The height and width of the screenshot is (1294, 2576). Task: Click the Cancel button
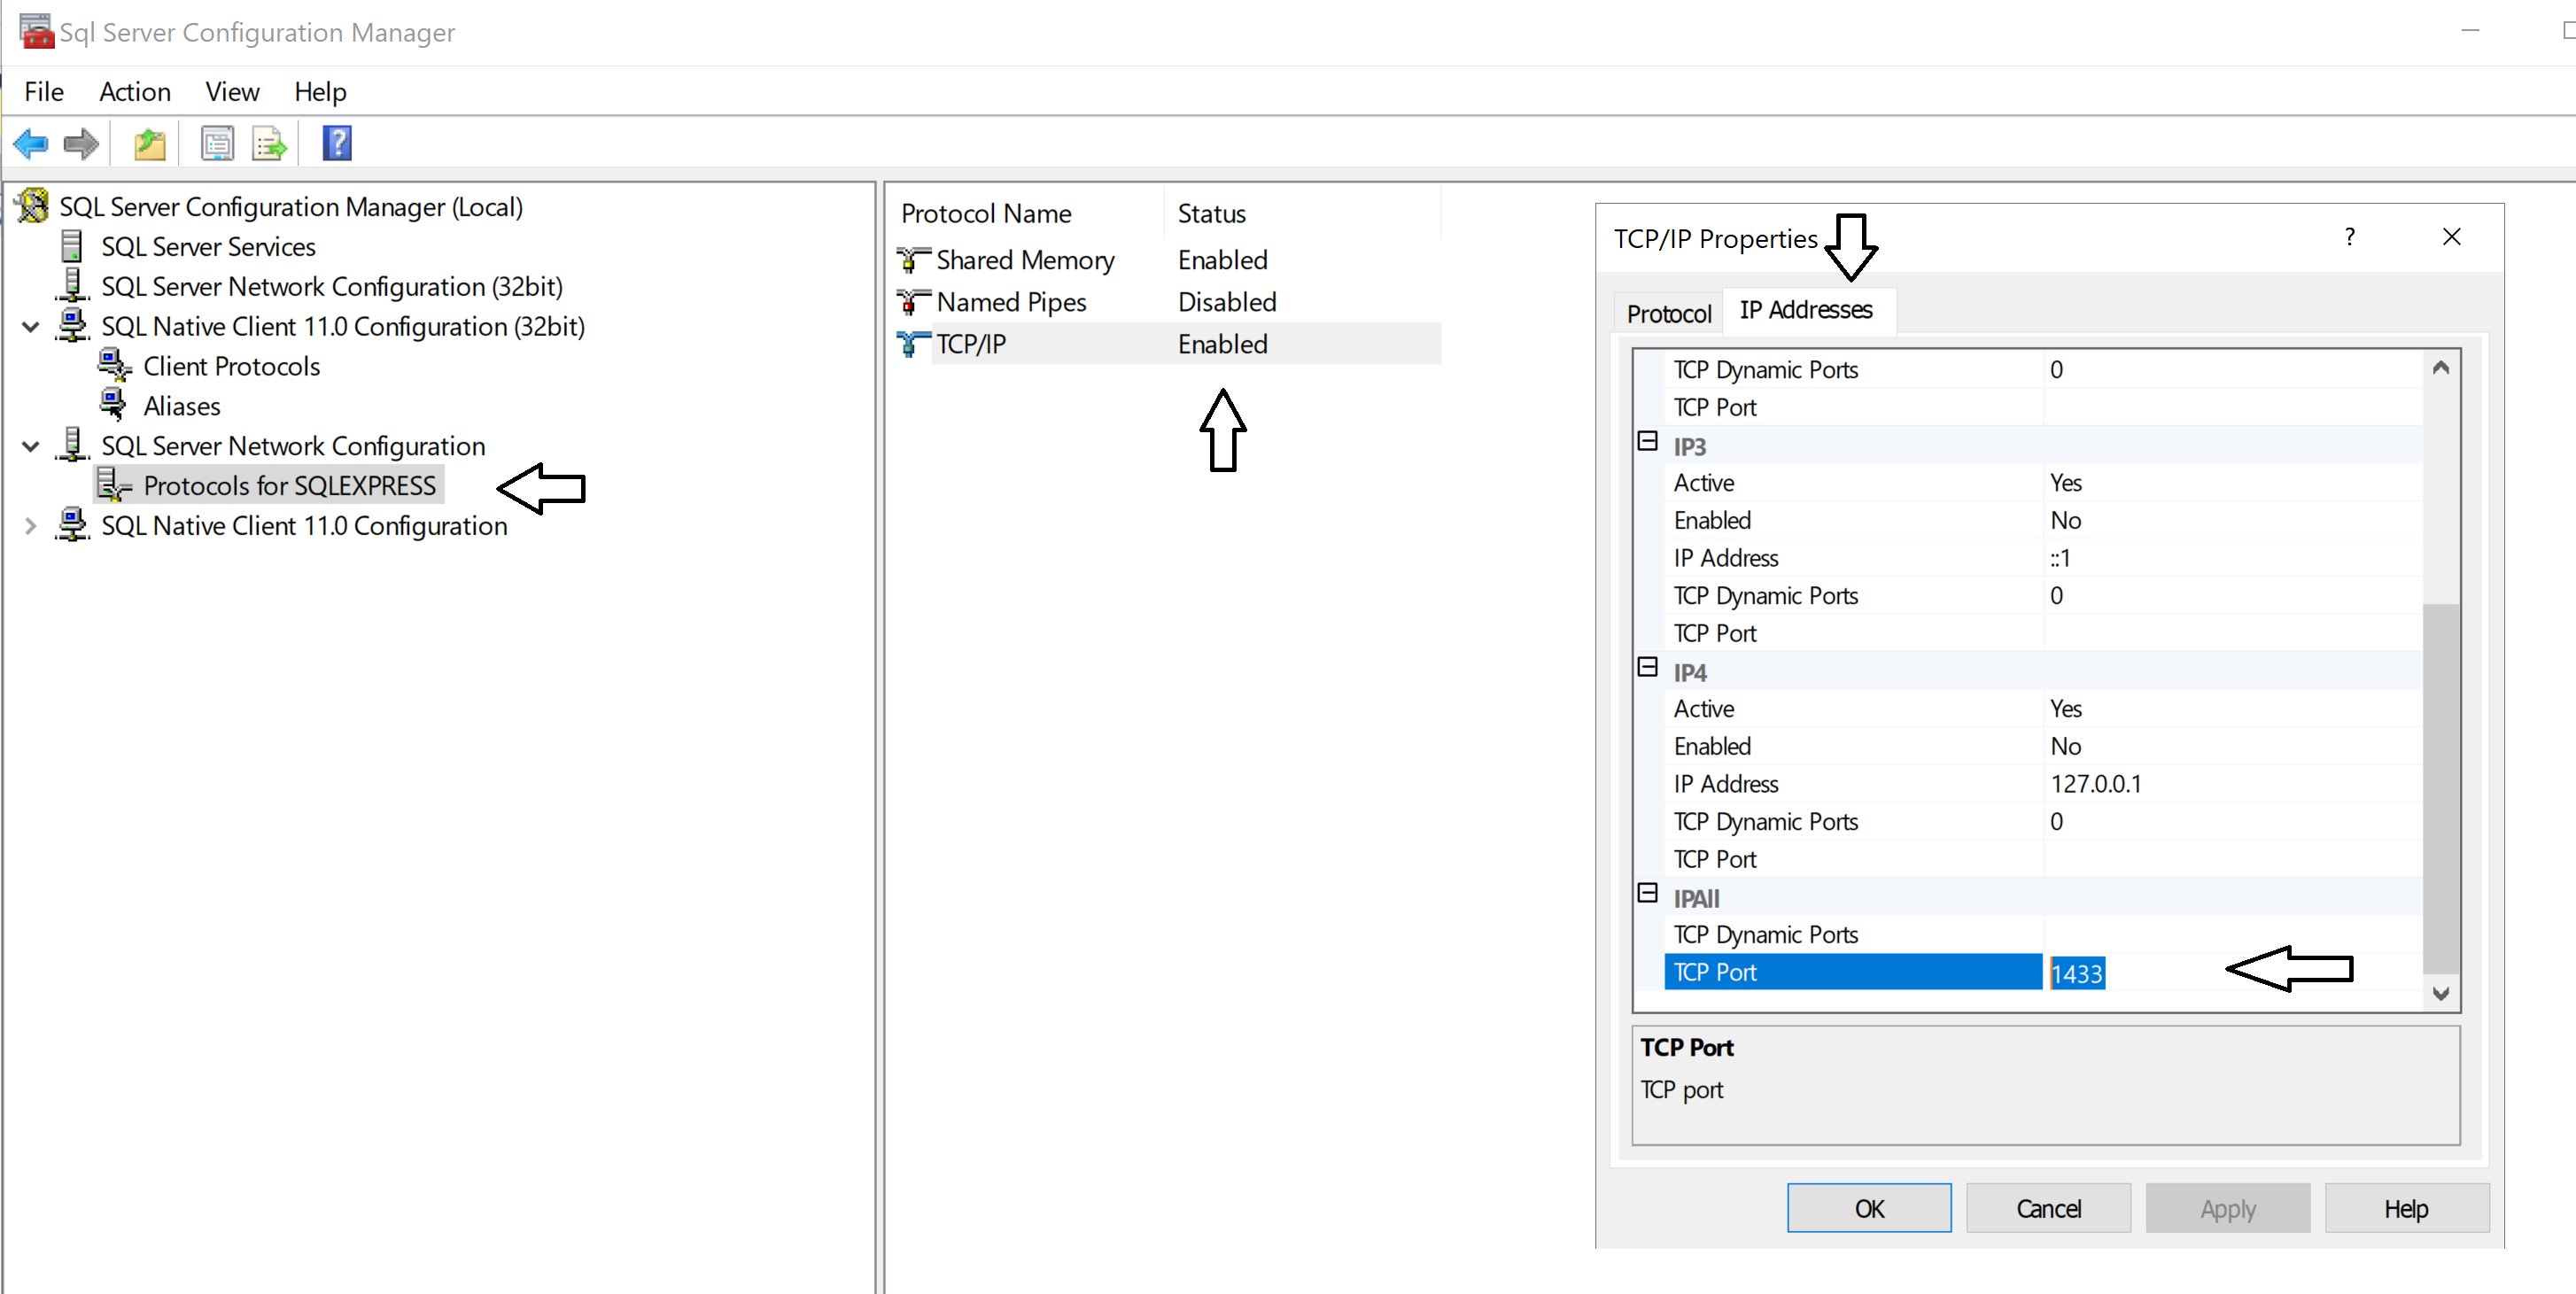pyautogui.click(x=2047, y=1208)
